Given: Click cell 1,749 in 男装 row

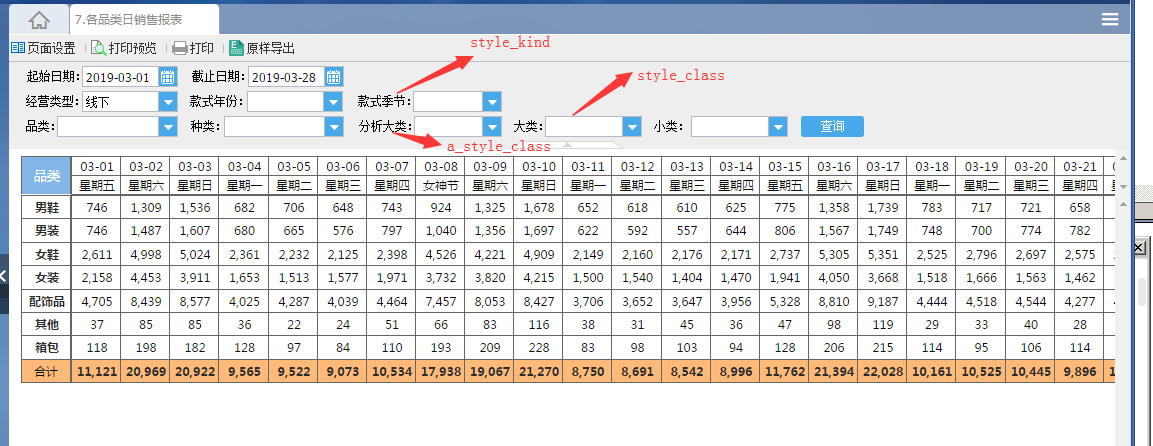Looking at the screenshot, I should tap(882, 231).
